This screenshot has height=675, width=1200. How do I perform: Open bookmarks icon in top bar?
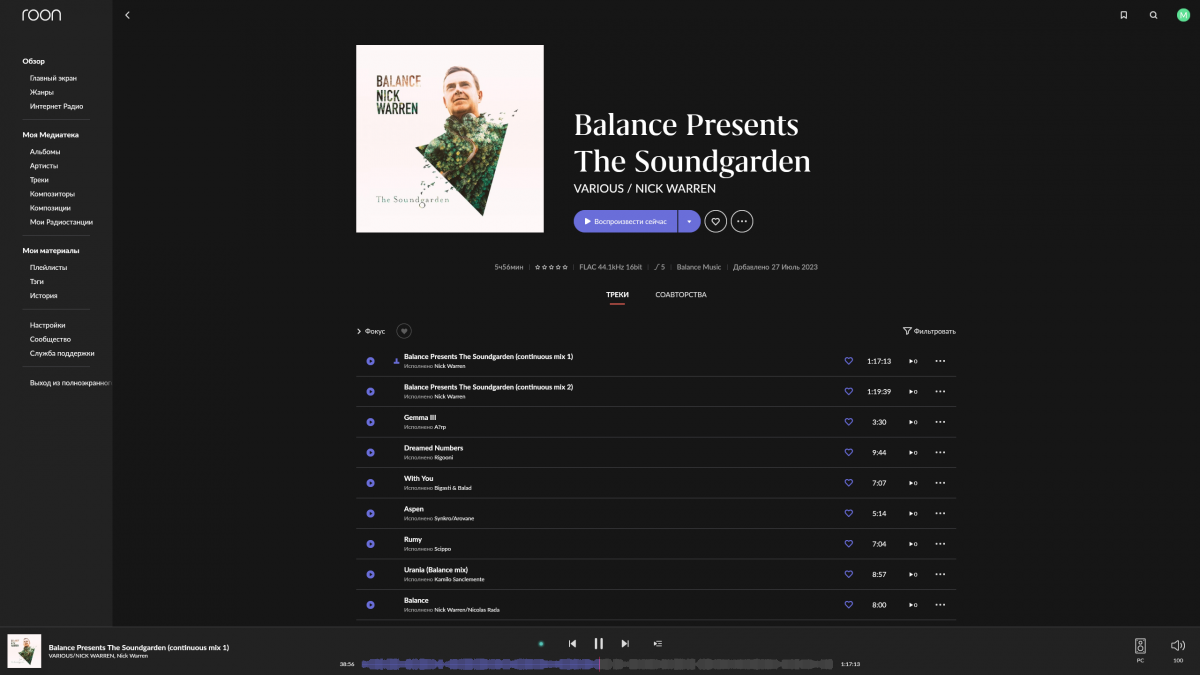1124,15
